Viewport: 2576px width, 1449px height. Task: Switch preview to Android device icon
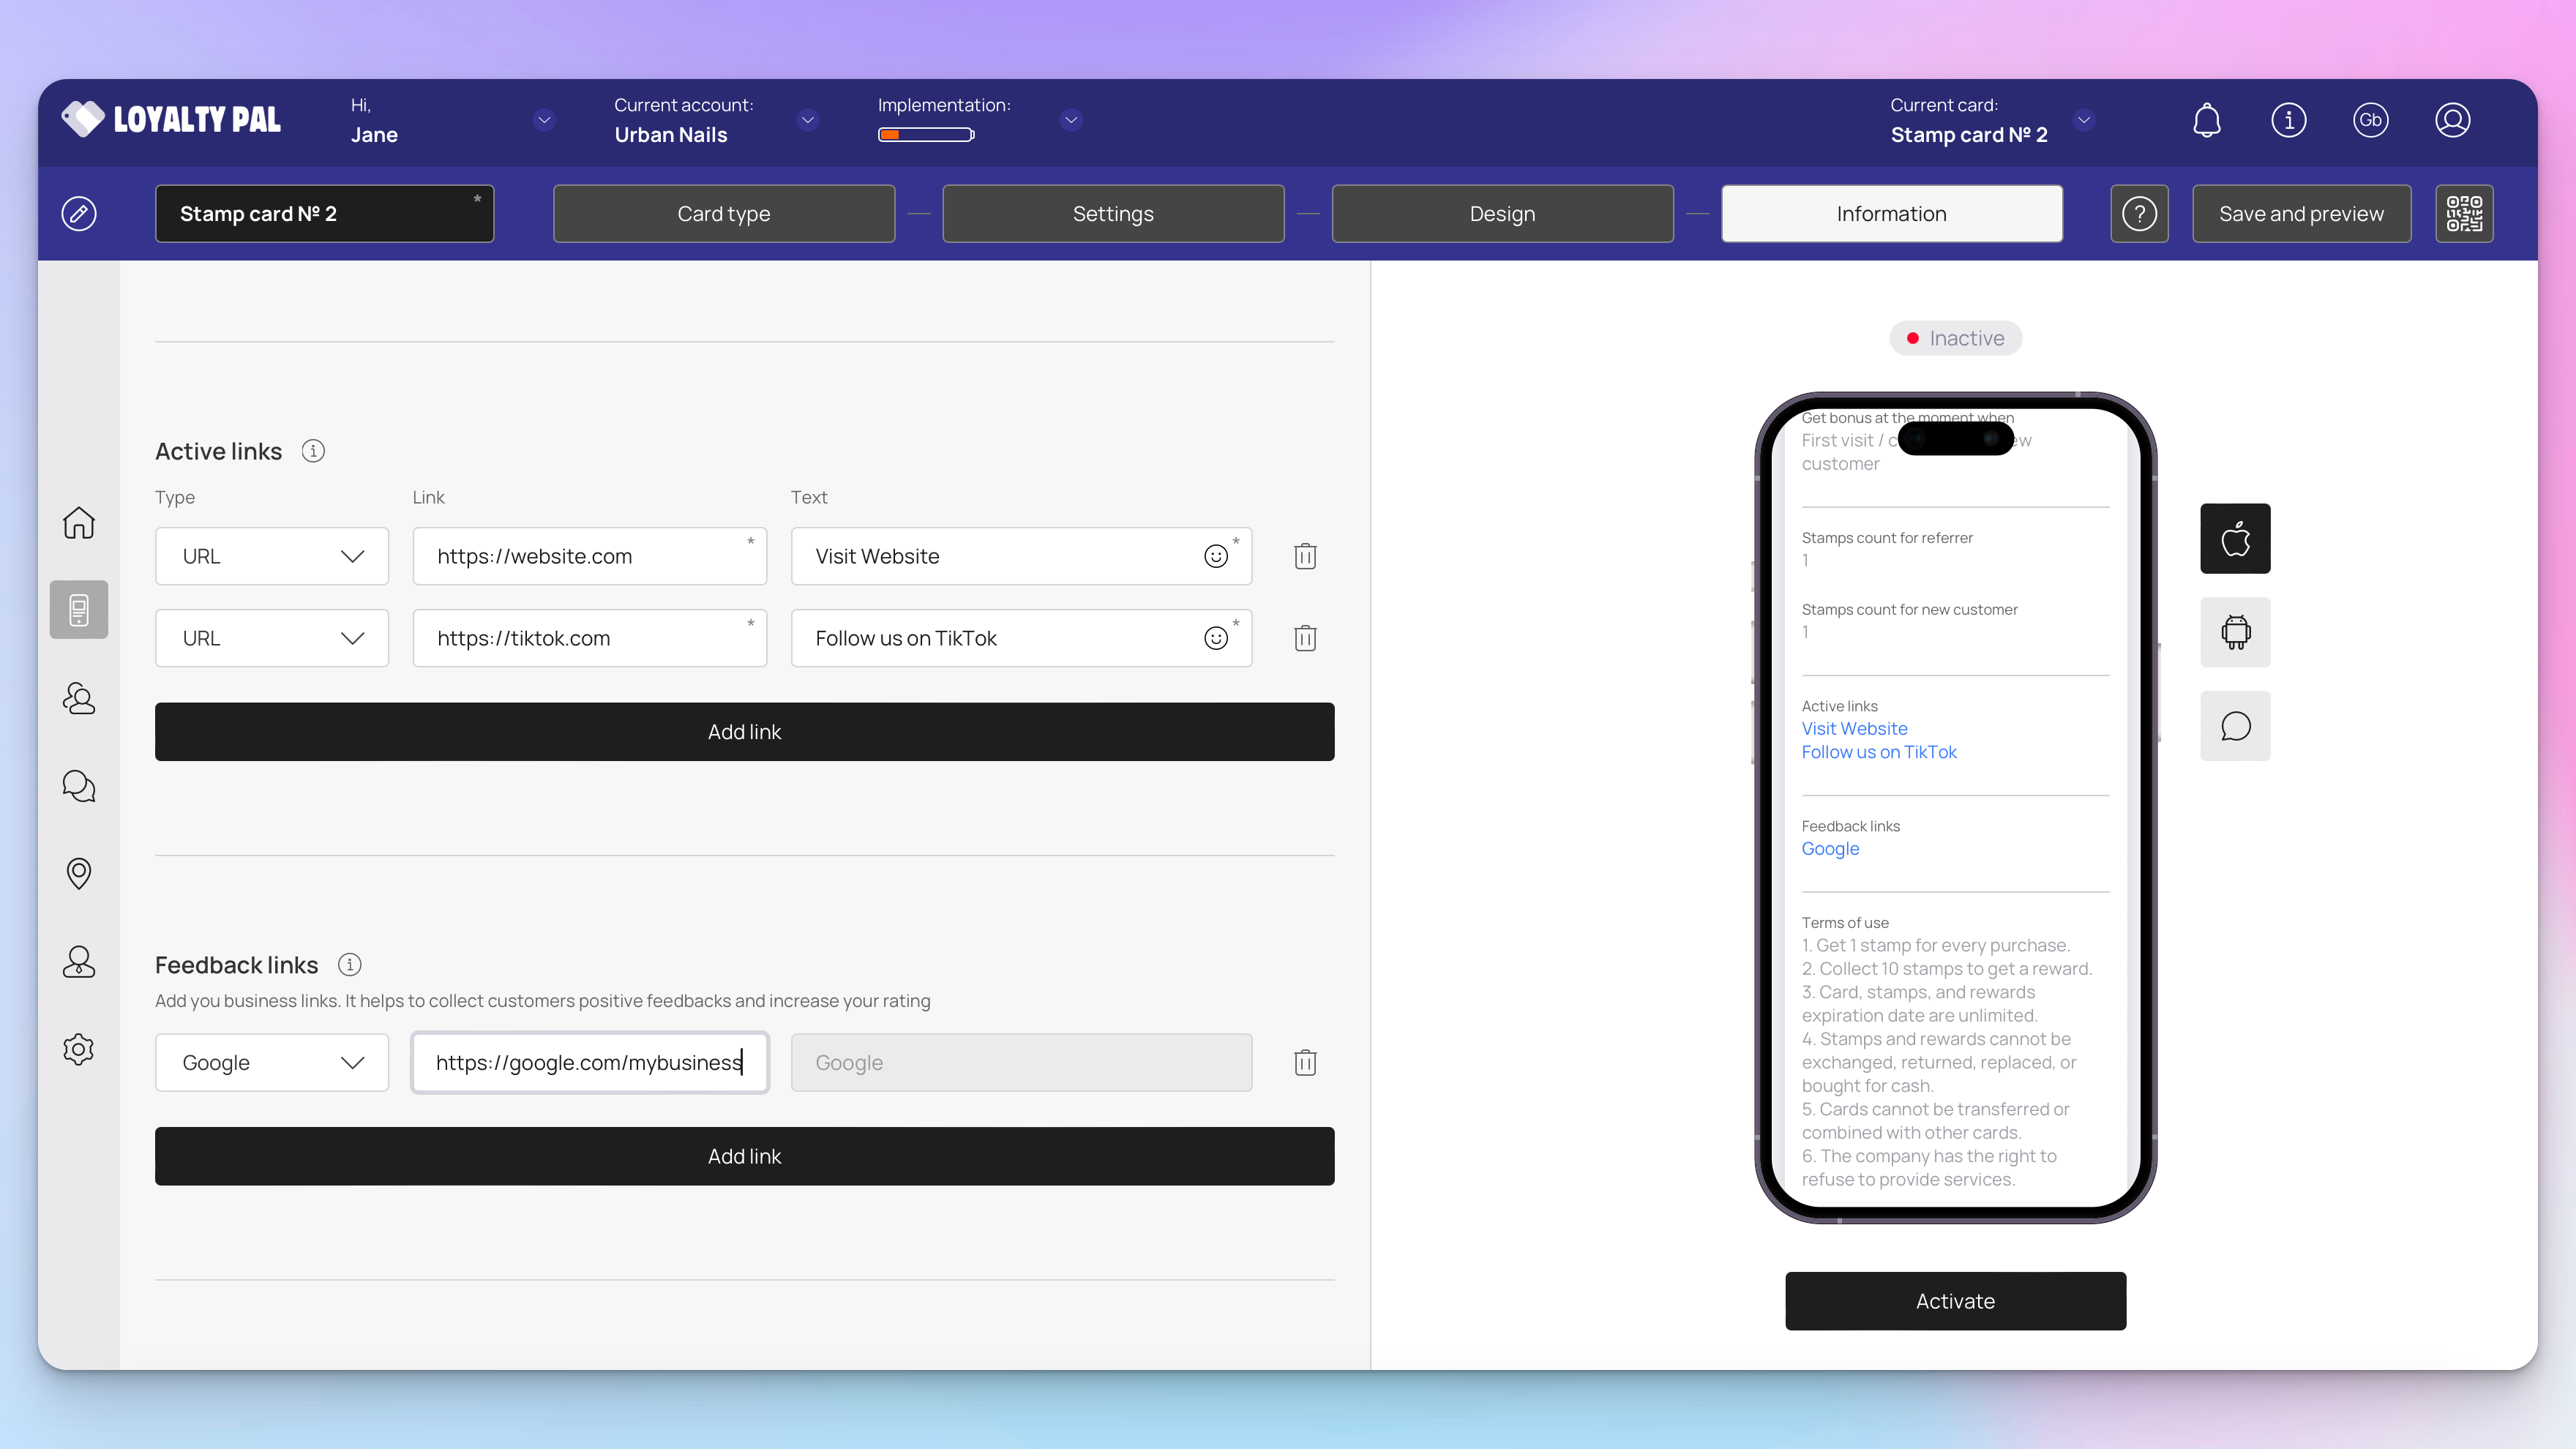tap(2235, 632)
